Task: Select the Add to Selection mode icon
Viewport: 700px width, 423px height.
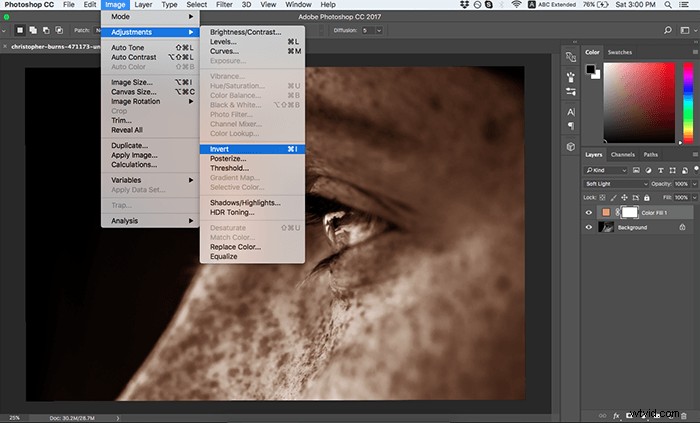Action: [x=33, y=30]
